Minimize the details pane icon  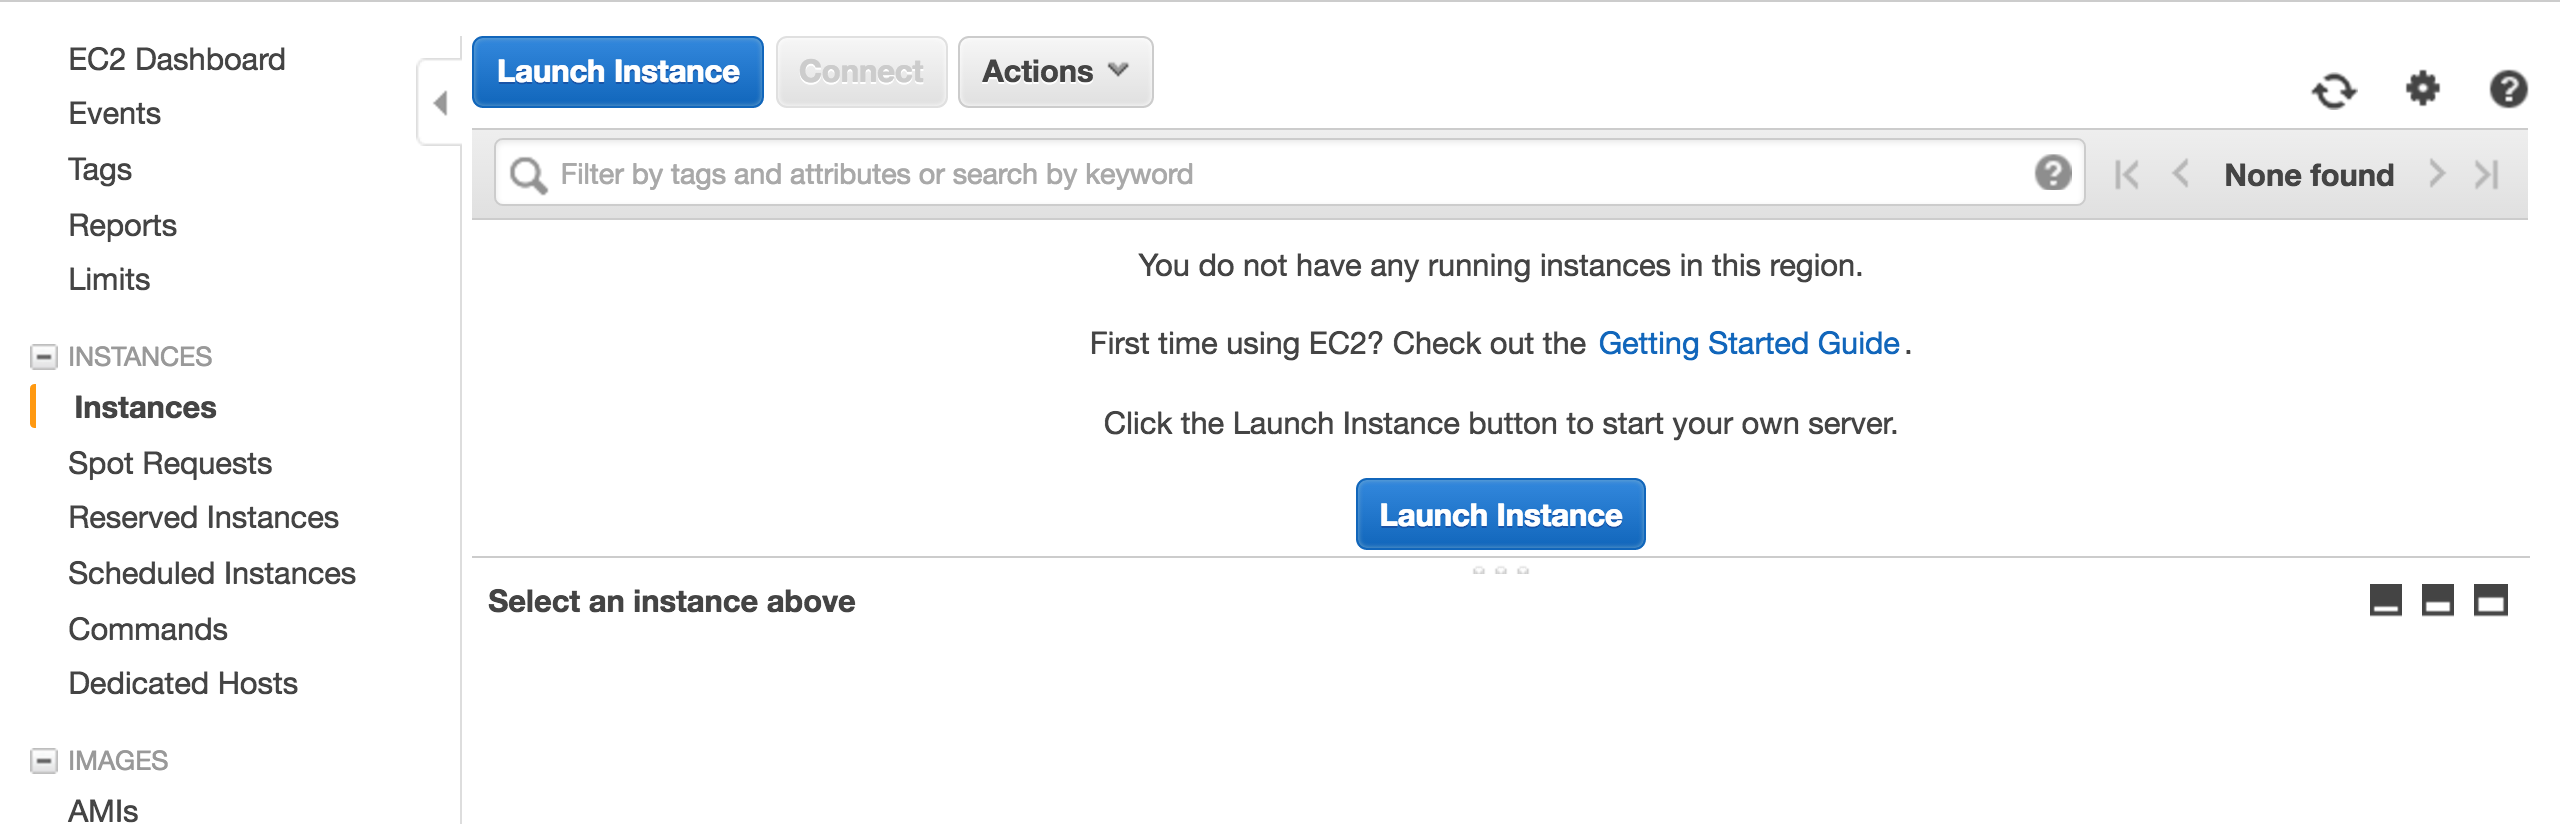click(x=2386, y=600)
